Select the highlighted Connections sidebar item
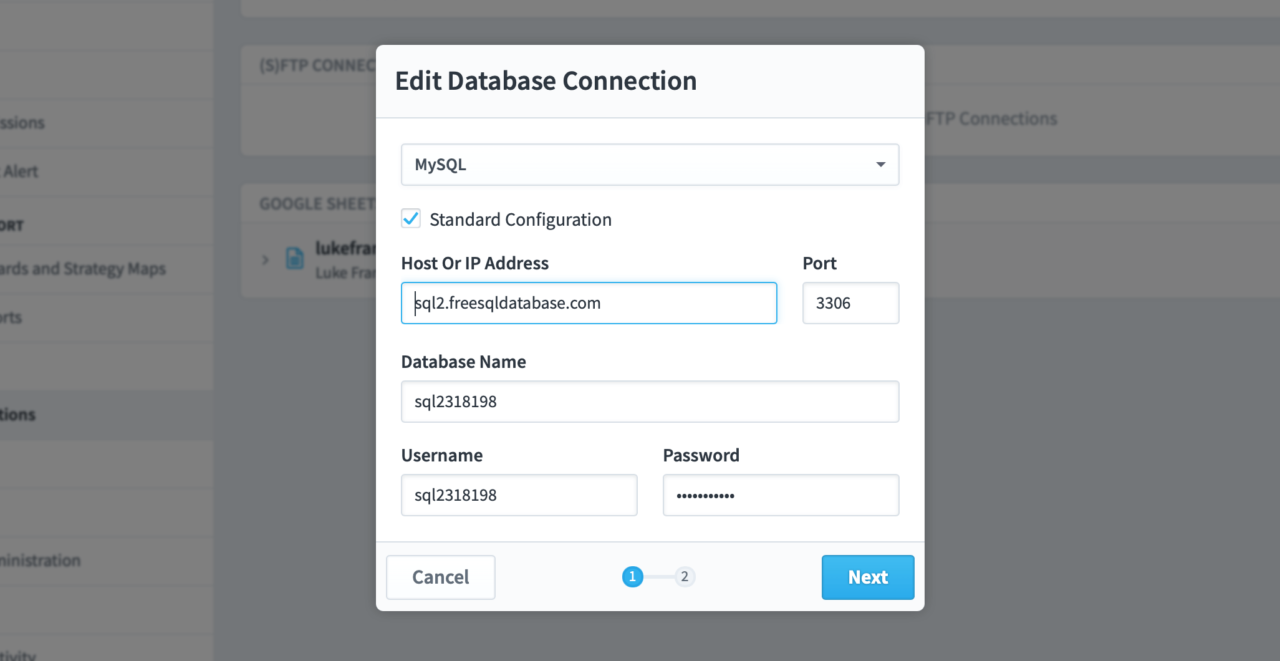The height and width of the screenshot is (661, 1280). coord(20,414)
